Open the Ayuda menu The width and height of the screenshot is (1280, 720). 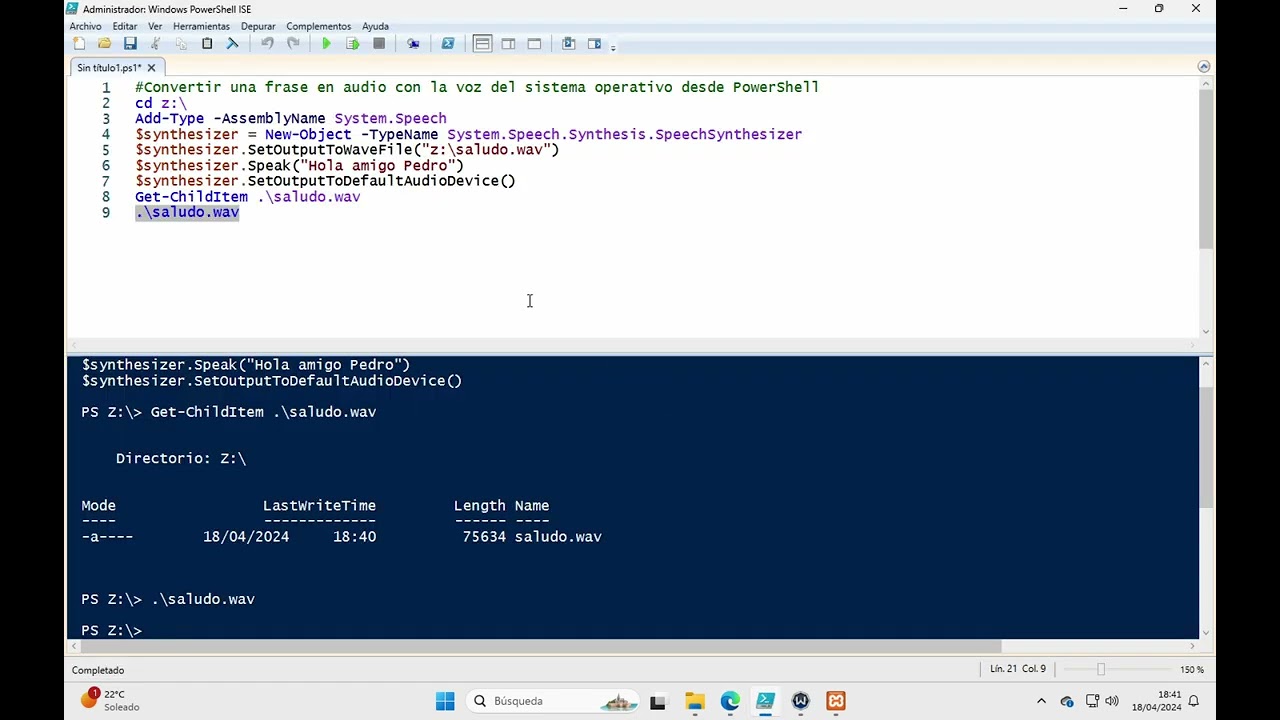[375, 26]
